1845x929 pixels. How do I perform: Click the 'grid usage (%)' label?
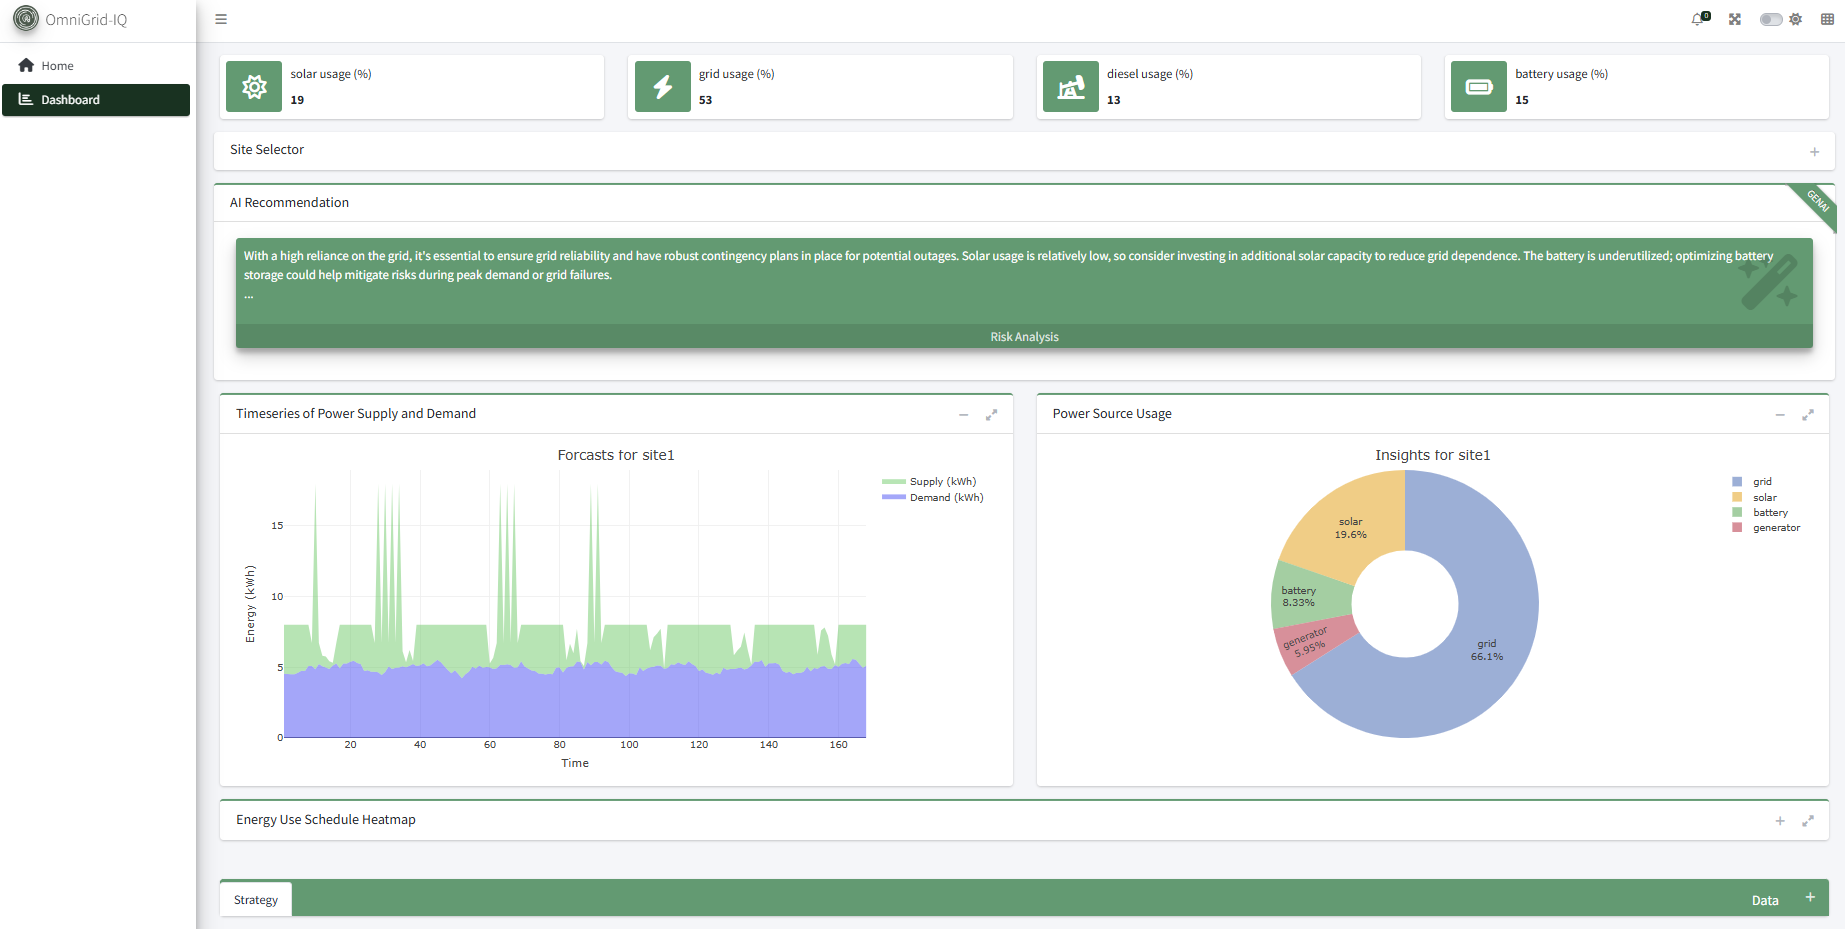pos(736,74)
